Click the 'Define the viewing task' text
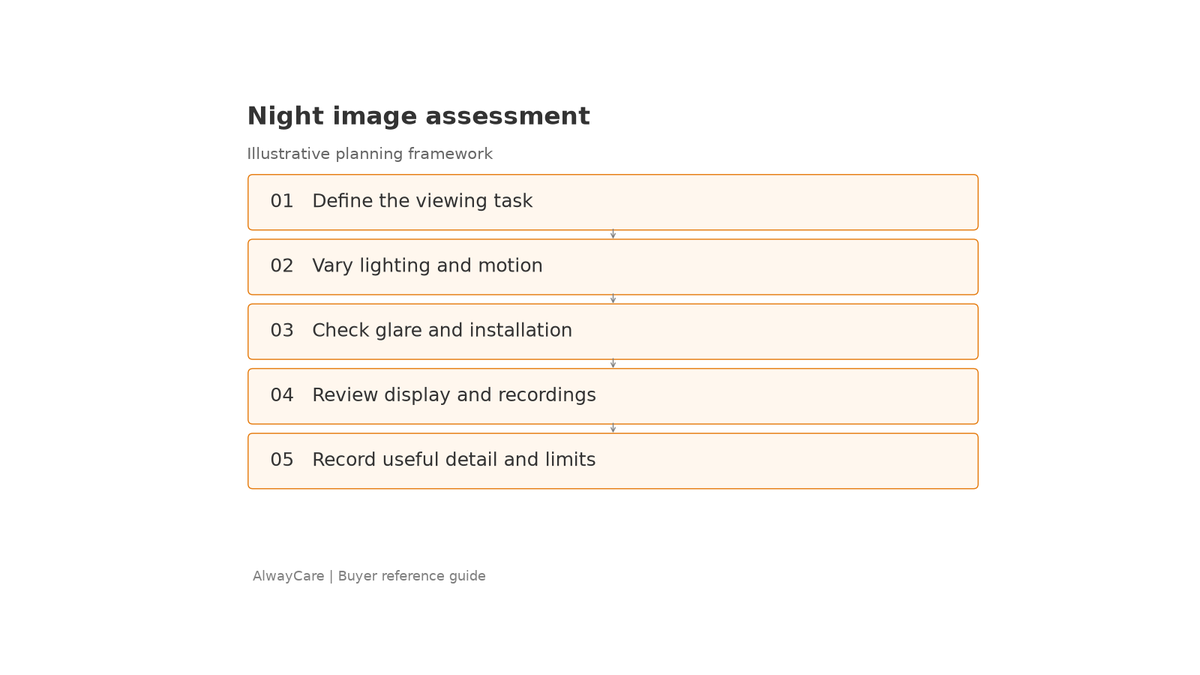Image resolution: width=1200 pixels, height=675 pixels. 422,202
